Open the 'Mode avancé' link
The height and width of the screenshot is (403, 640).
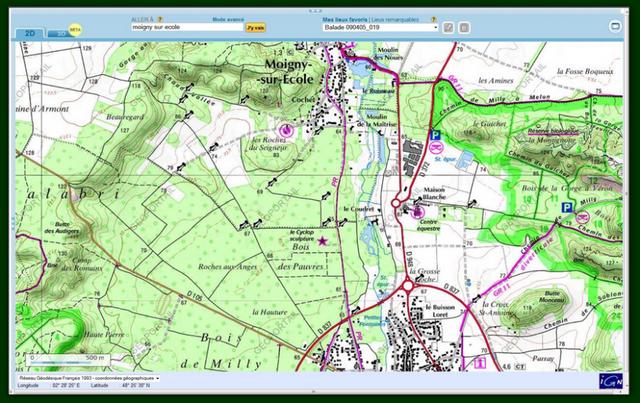tap(228, 19)
